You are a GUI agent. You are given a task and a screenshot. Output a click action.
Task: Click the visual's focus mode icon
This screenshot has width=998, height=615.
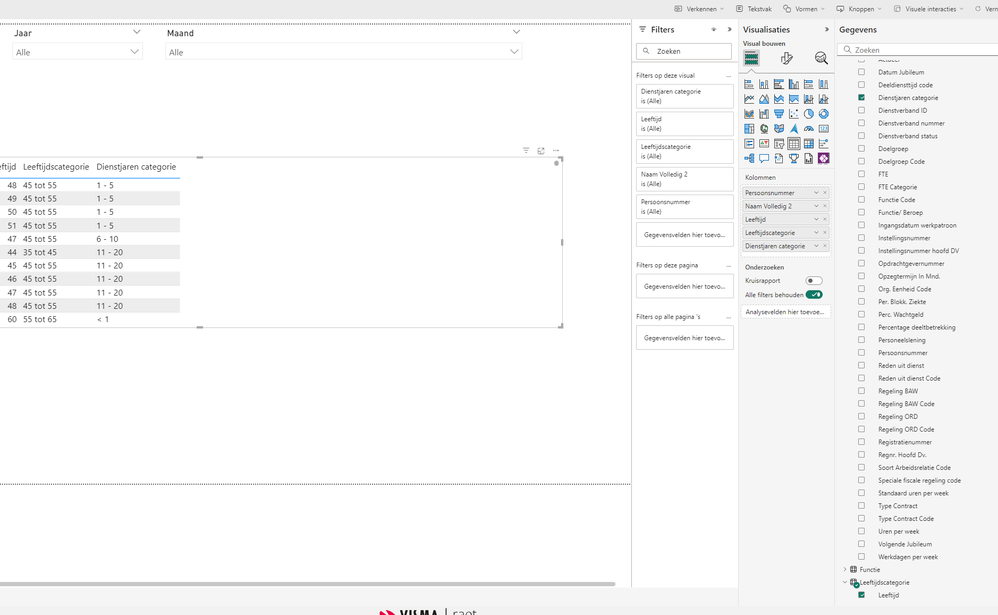click(x=541, y=151)
